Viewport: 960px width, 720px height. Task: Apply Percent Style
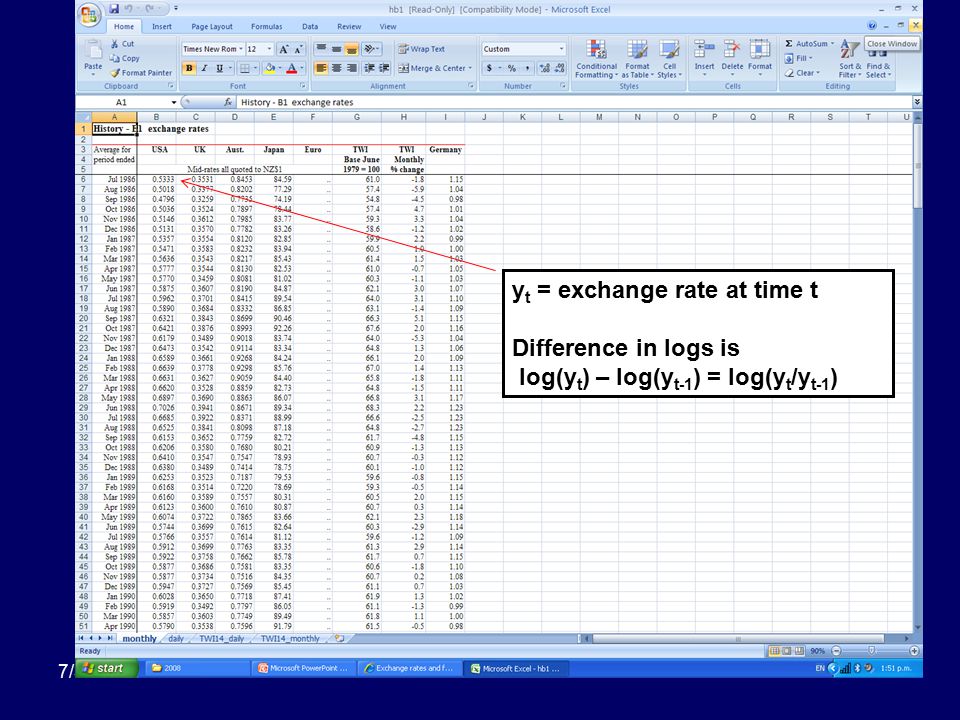click(x=512, y=69)
